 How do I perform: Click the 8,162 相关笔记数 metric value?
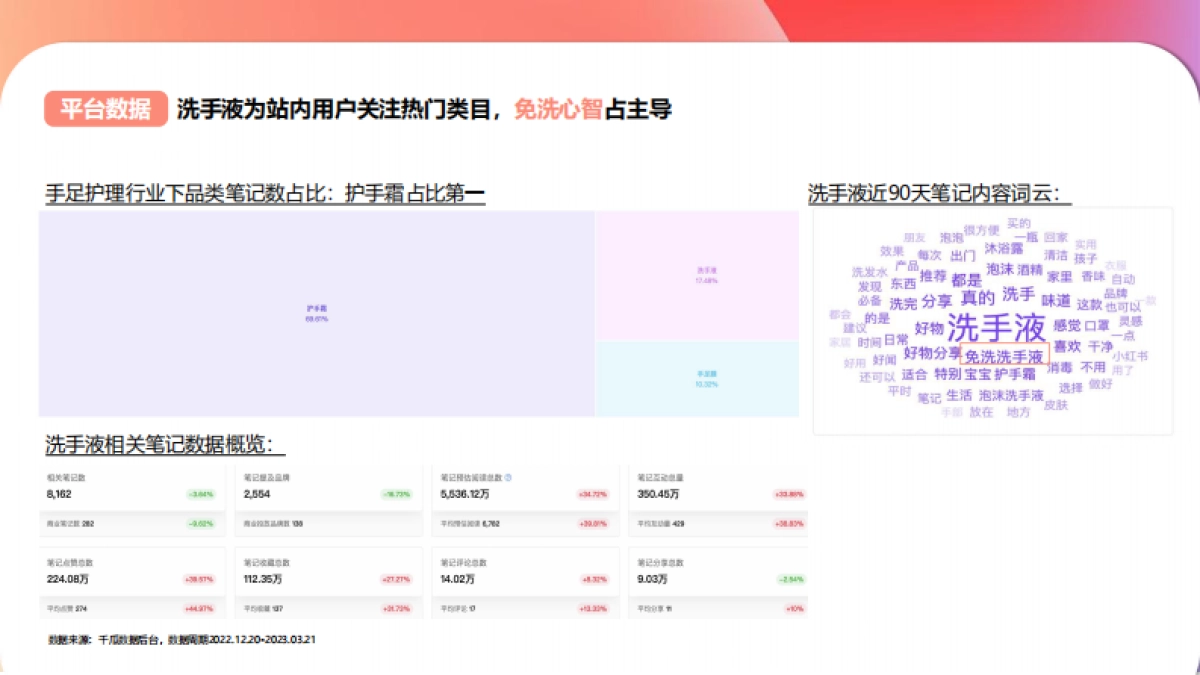[60, 494]
